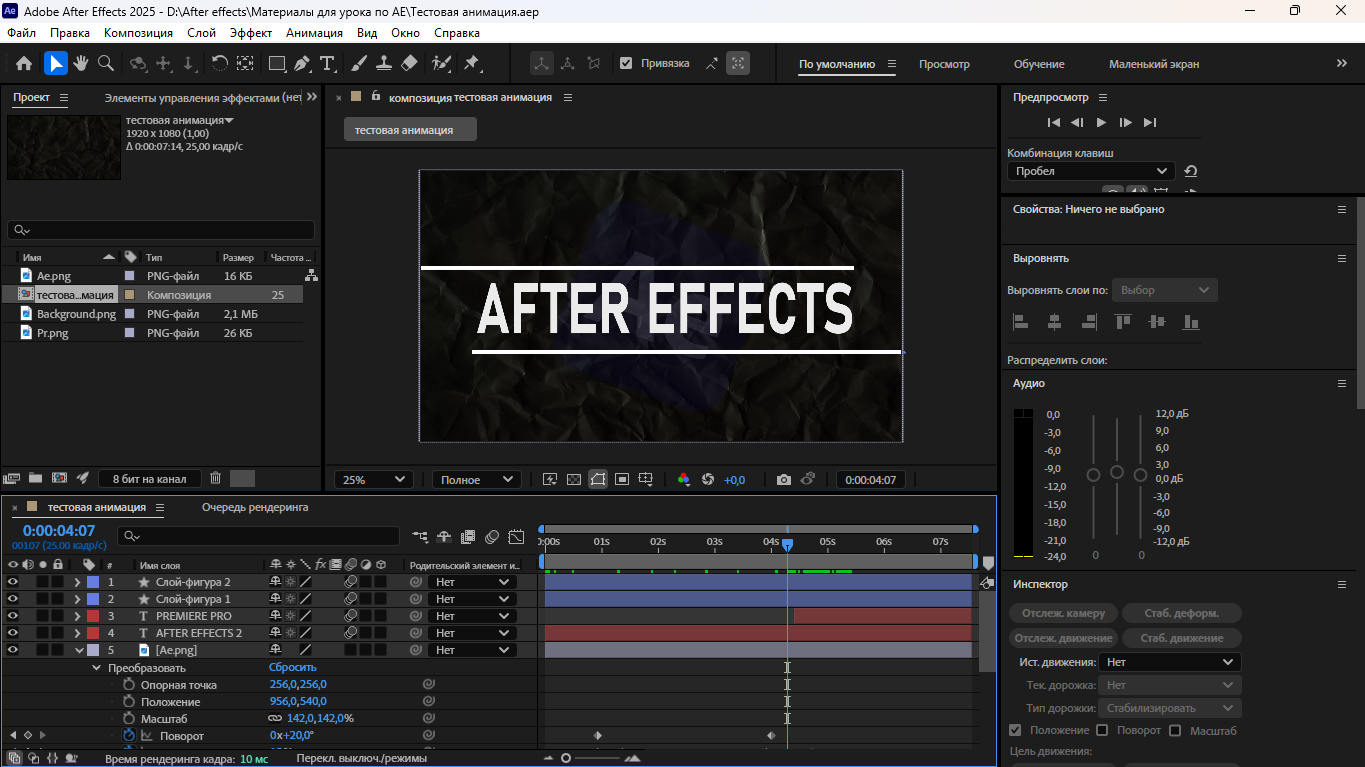Click the delete trash icon in Project panel

tap(215, 478)
